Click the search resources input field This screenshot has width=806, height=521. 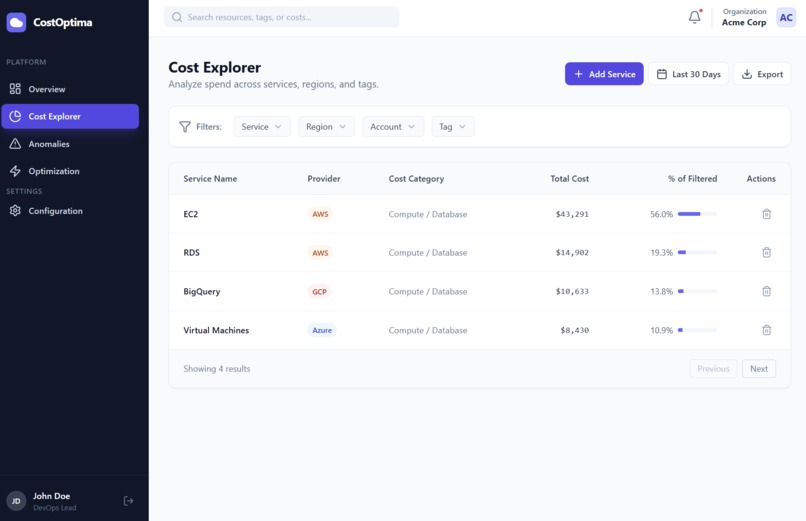(x=282, y=17)
